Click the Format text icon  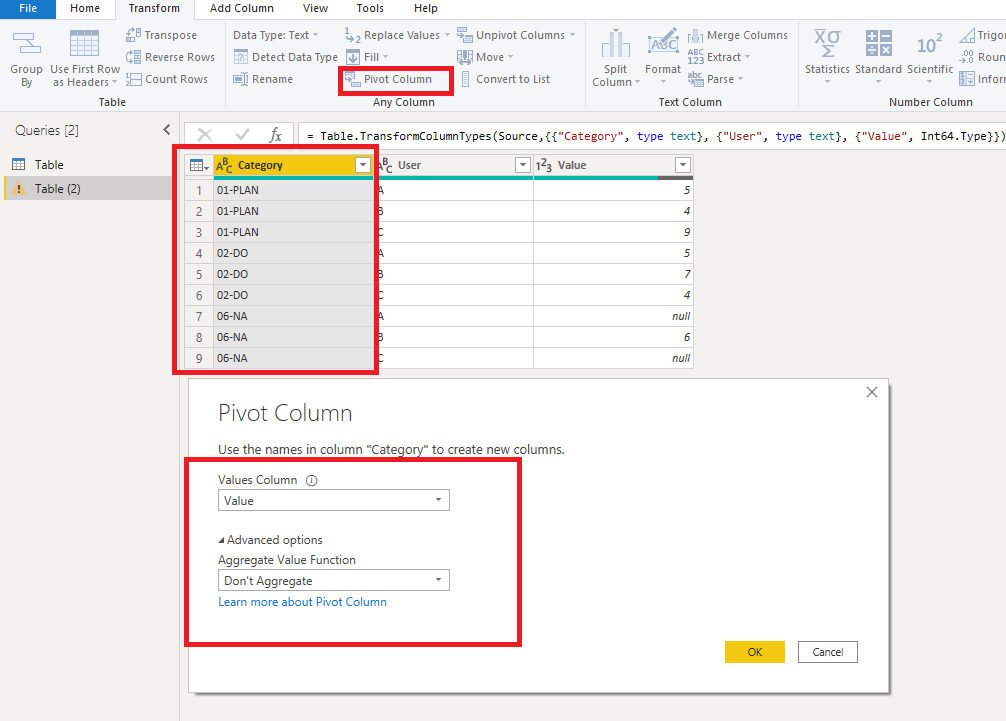click(663, 44)
